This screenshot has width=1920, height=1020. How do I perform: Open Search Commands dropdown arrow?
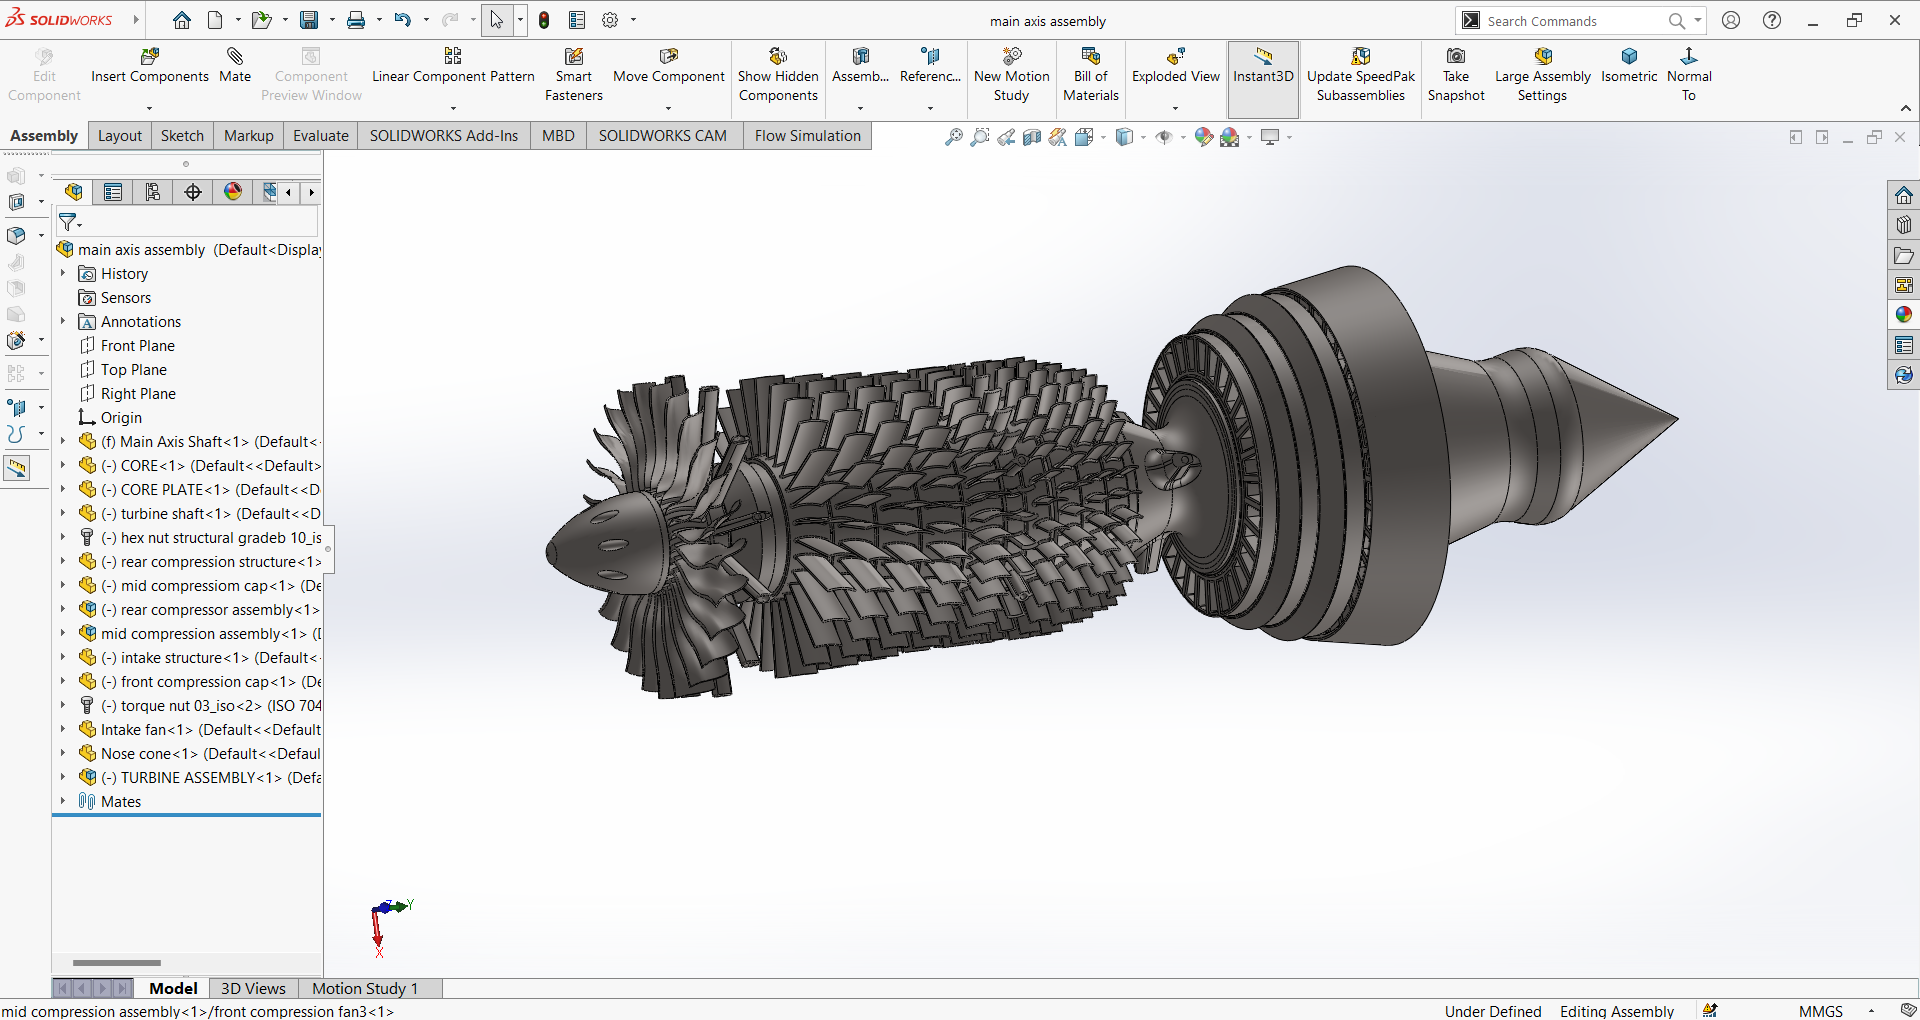click(1698, 20)
